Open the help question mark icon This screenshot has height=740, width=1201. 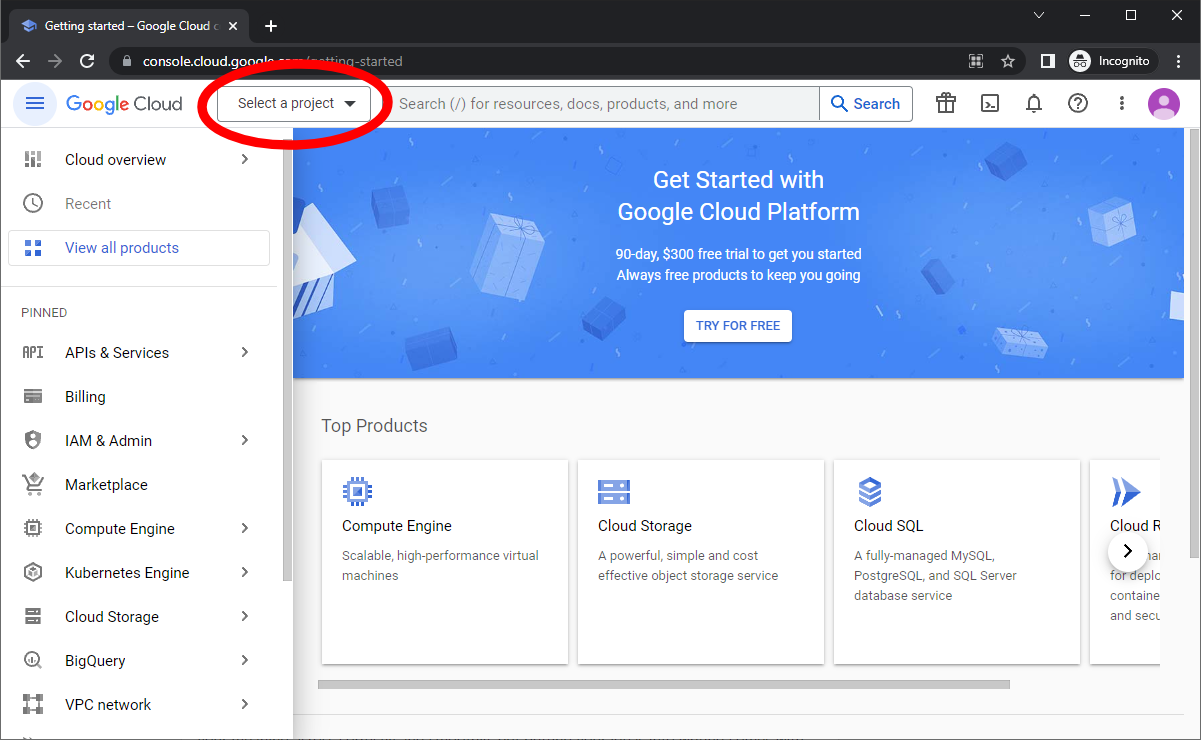(x=1078, y=104)
